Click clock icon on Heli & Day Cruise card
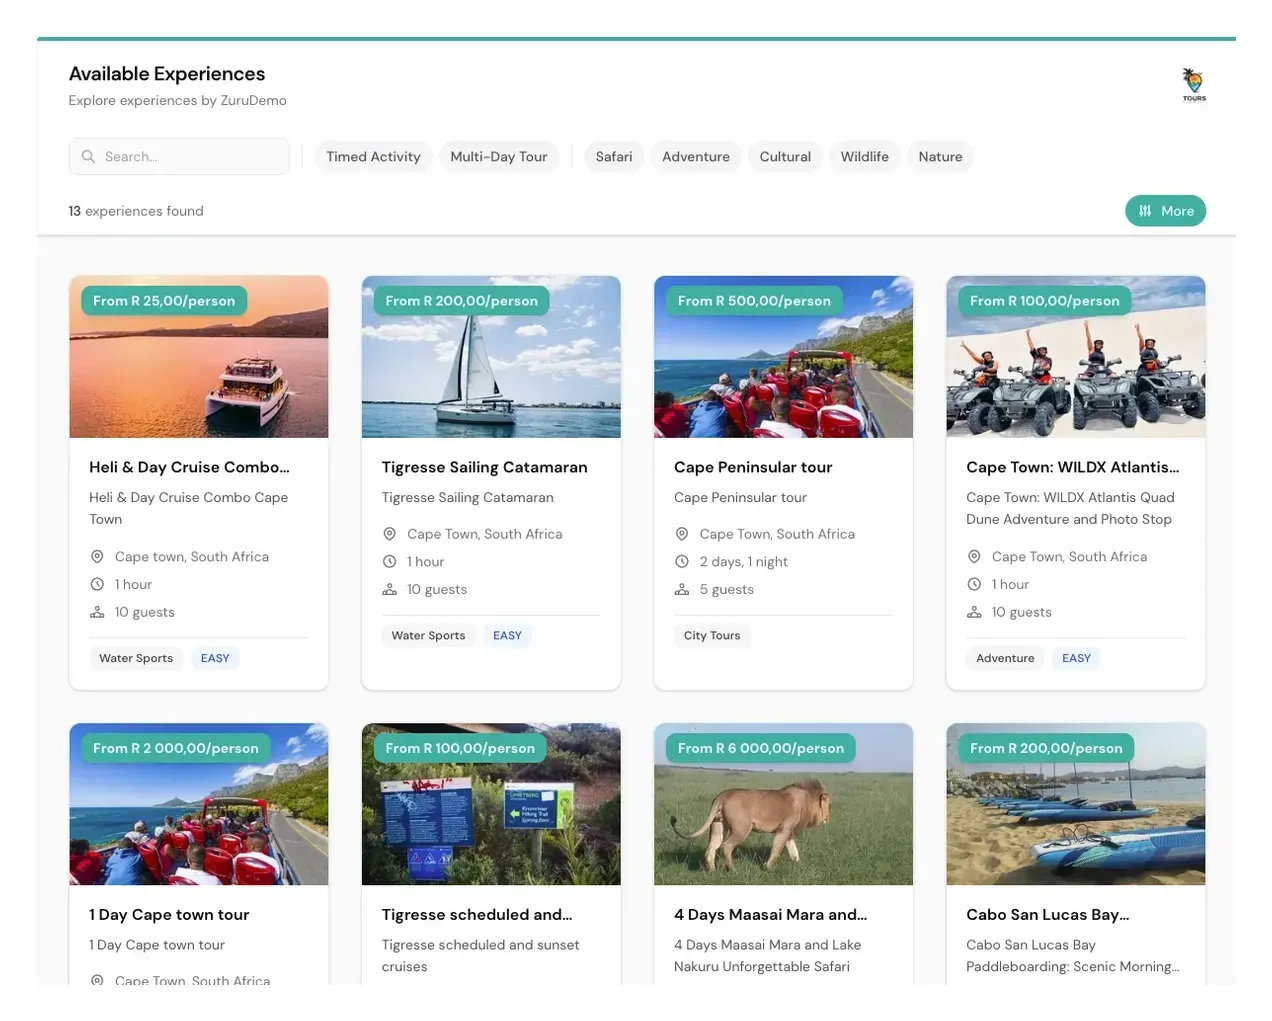This screenshot has width=1272, height=1021. tap(97, 585)
